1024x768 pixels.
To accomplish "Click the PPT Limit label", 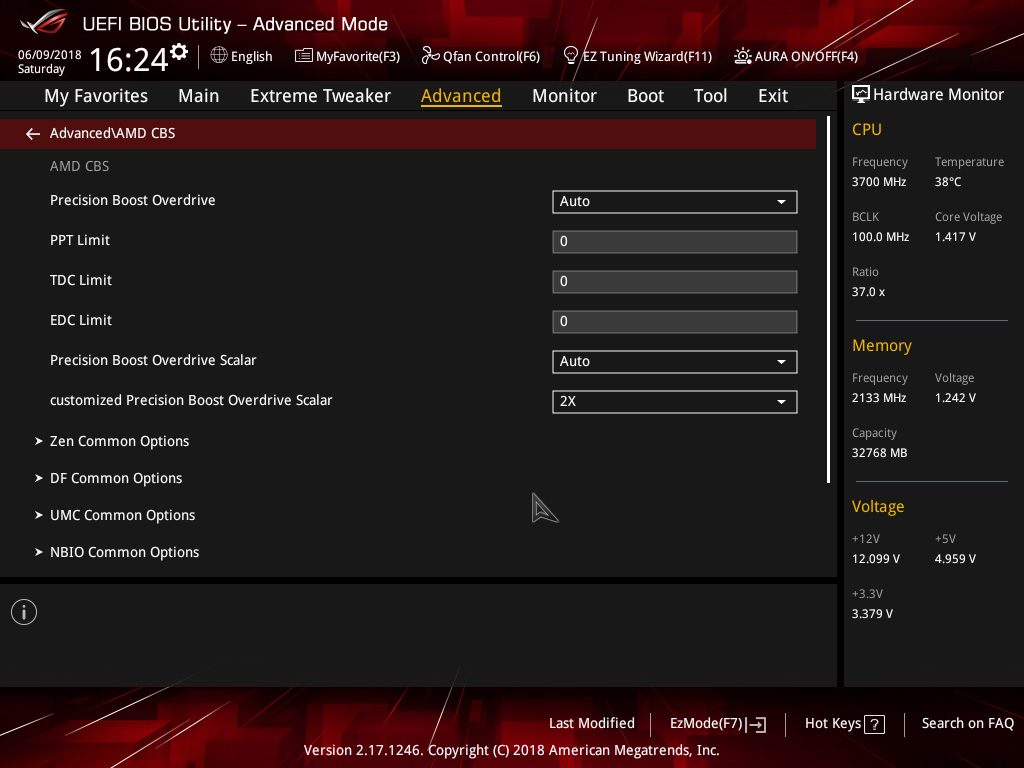I will point(80,240).
